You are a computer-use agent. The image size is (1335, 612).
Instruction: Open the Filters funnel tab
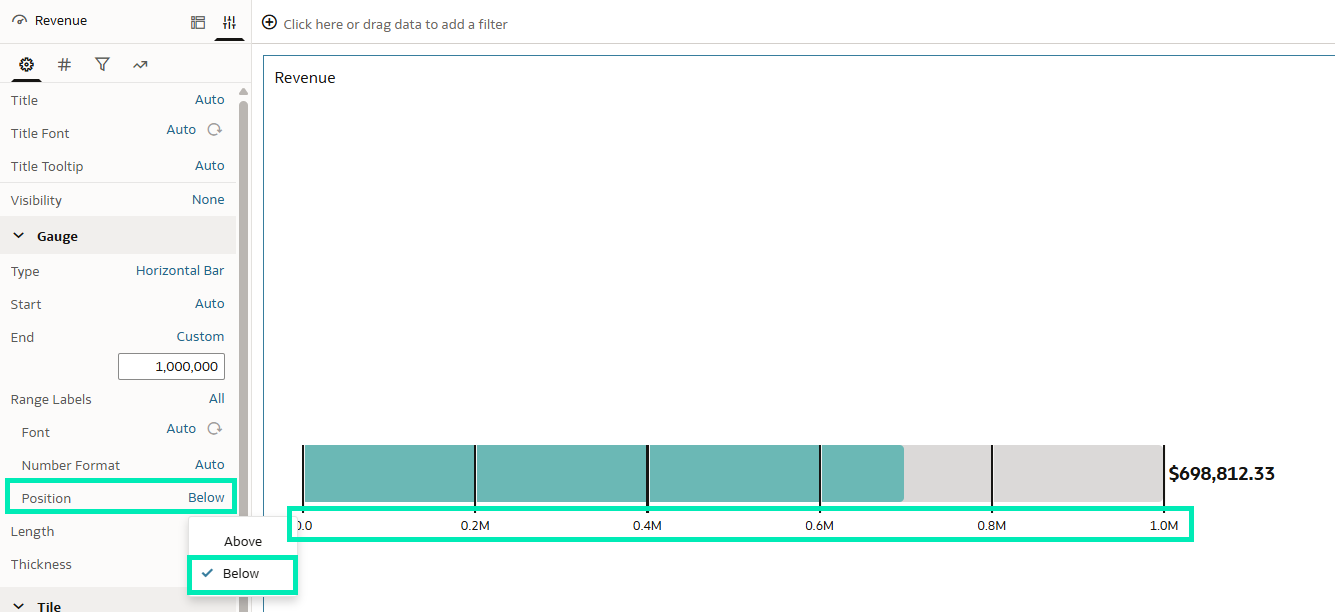(102, 64)
